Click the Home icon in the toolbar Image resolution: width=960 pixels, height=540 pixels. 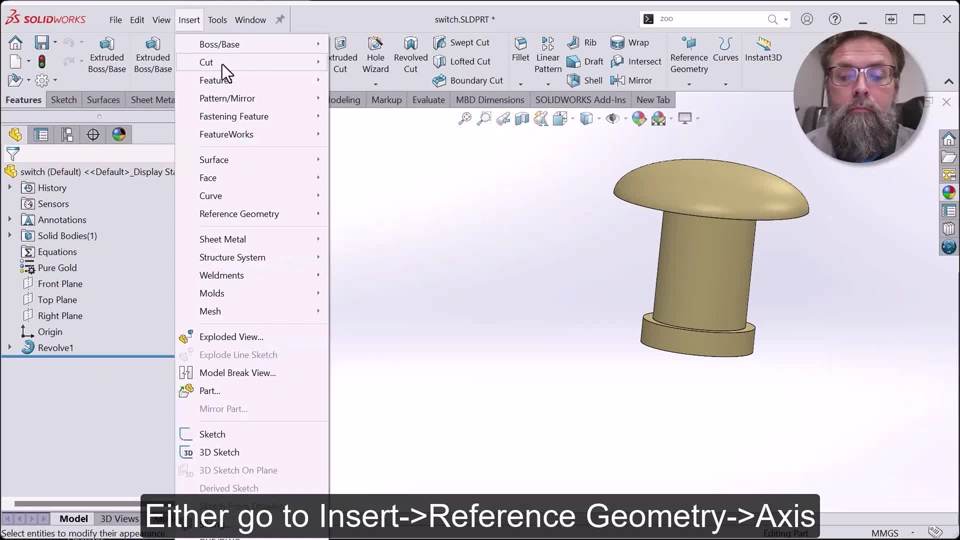click(x=15, y=42)
